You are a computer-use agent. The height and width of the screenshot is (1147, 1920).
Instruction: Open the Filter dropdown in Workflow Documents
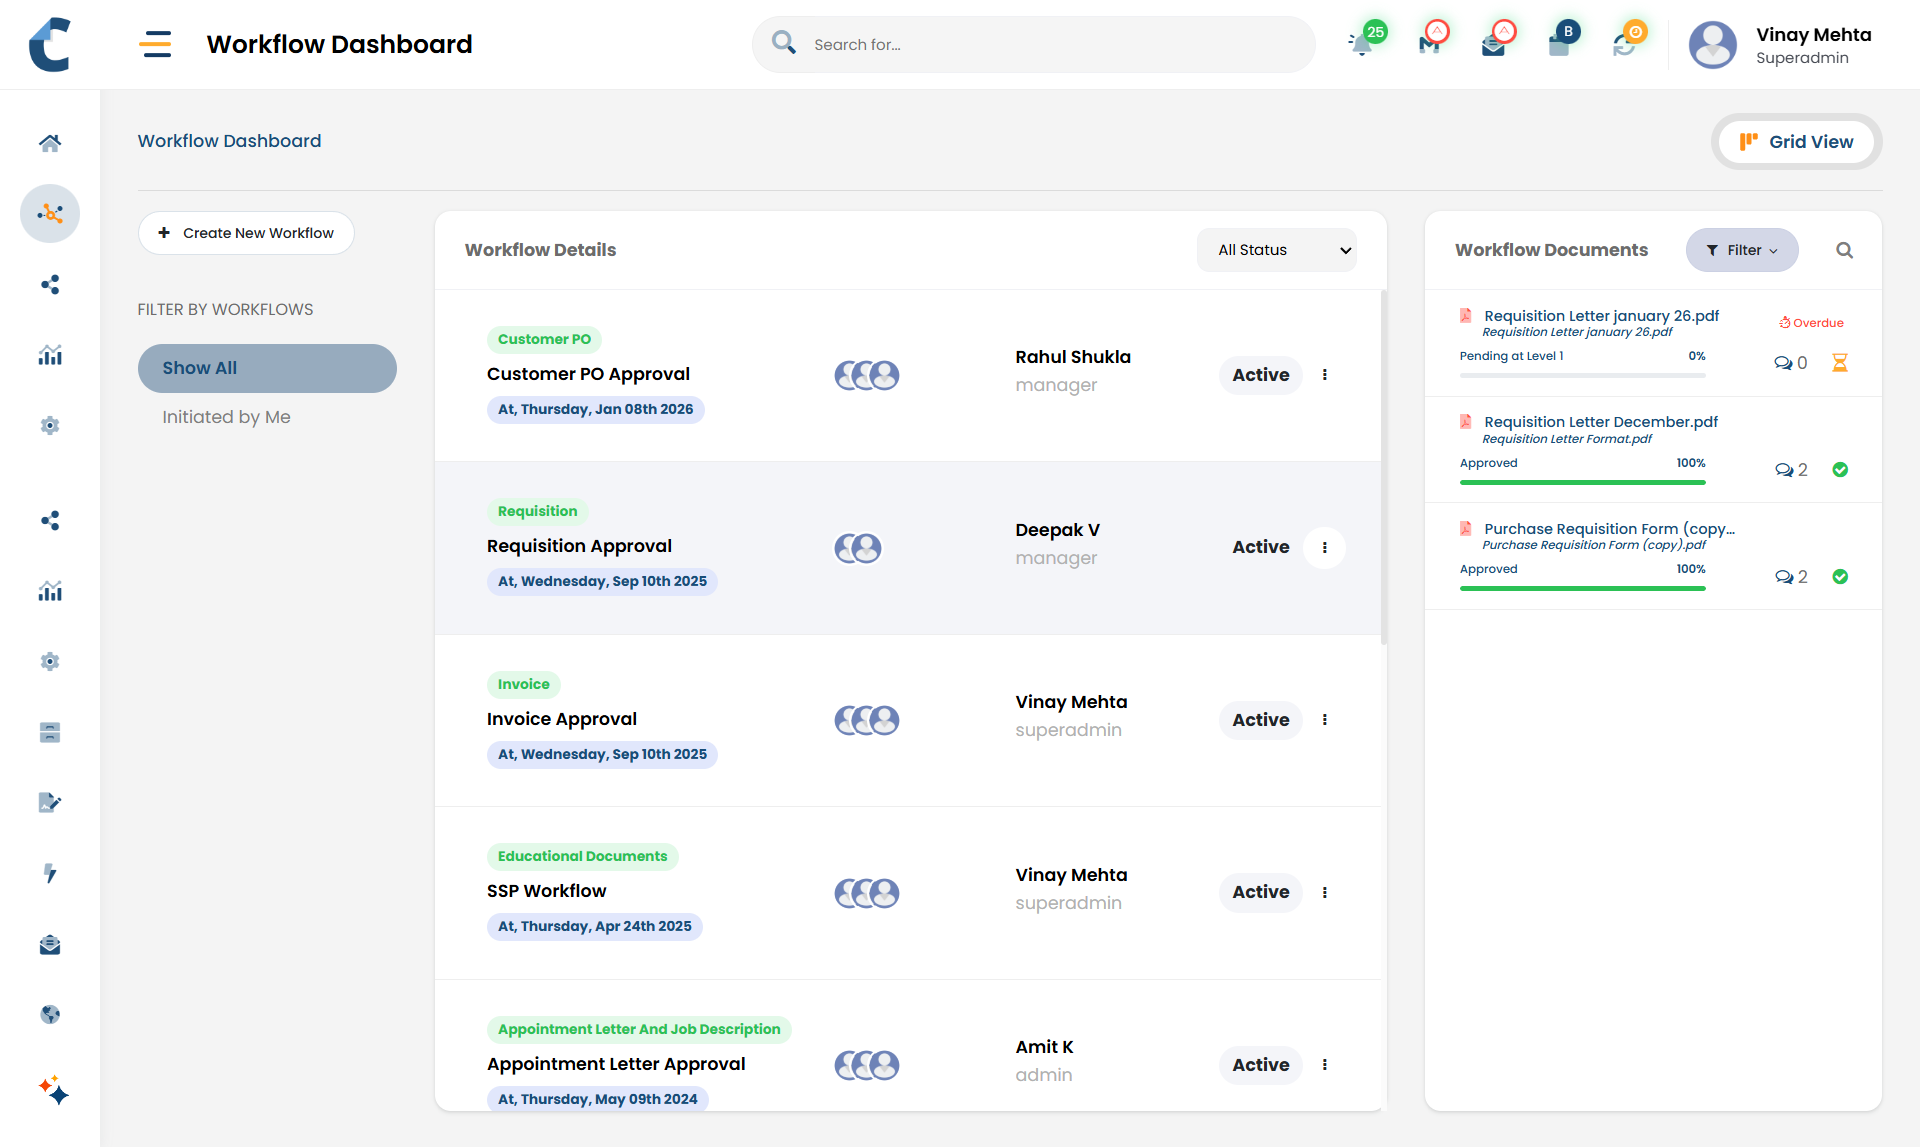(1741, 250)
